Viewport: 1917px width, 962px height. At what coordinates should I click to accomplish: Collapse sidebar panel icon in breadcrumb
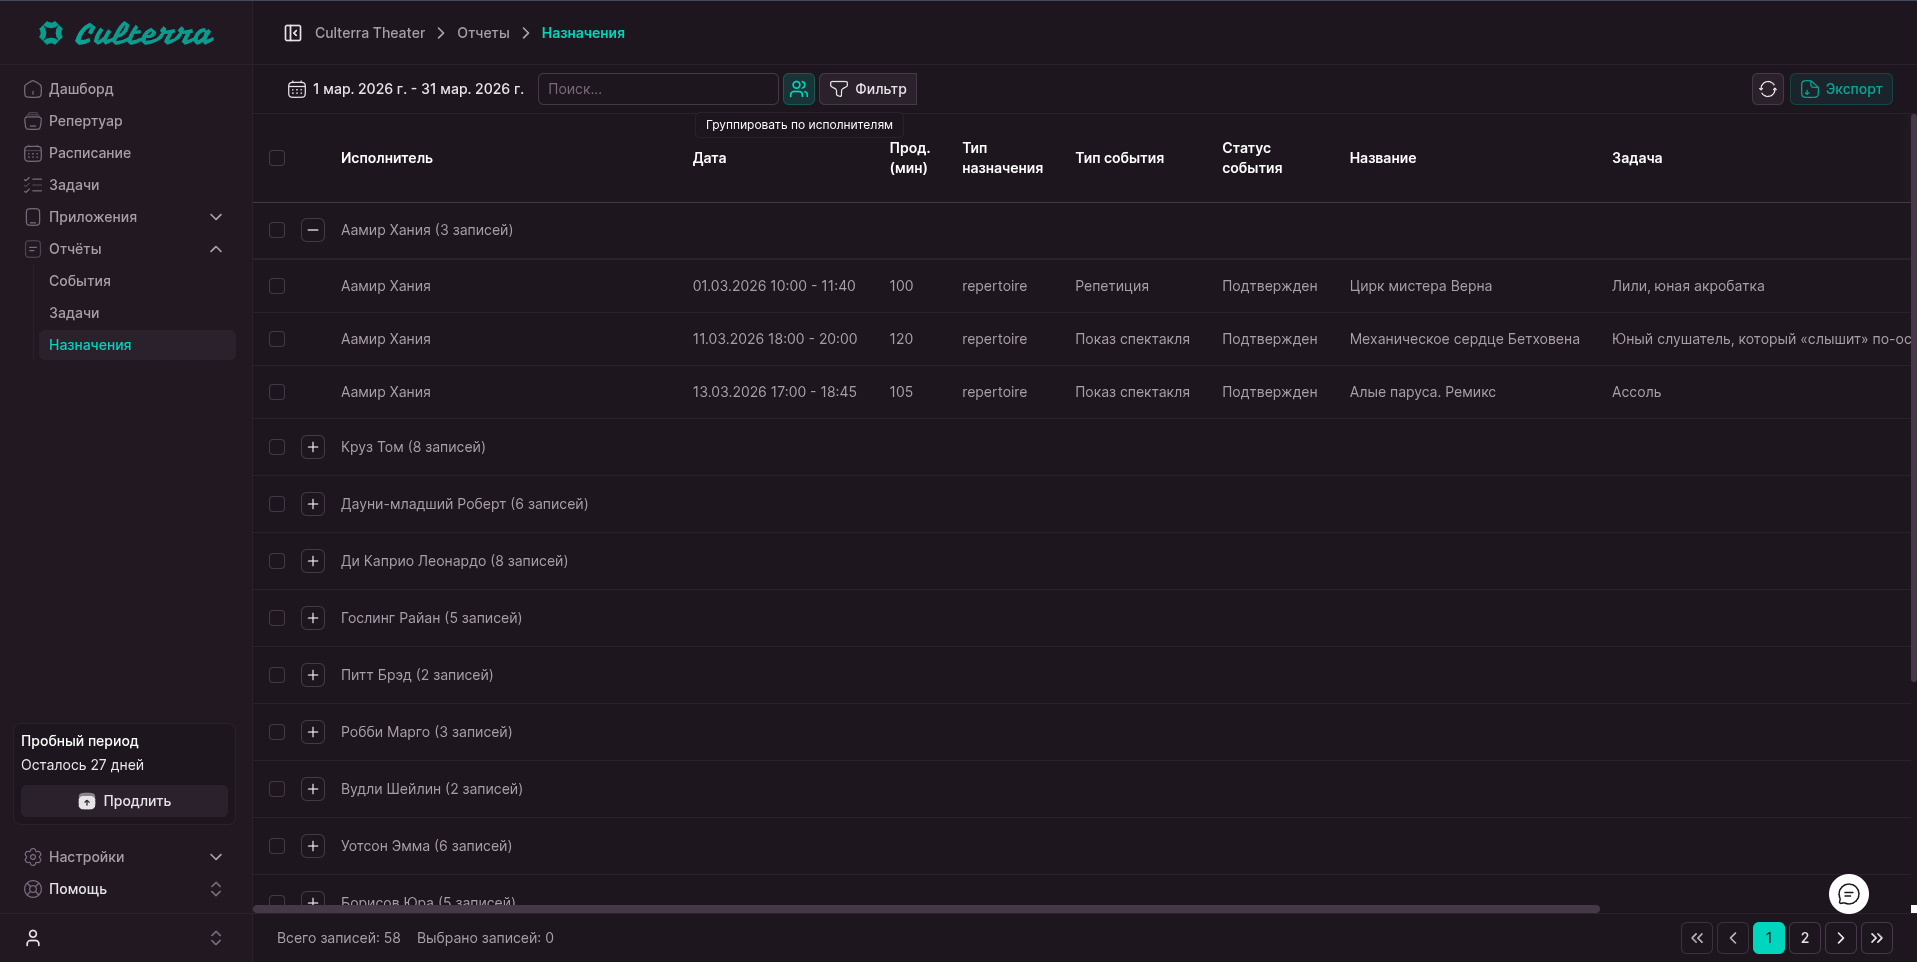pyautogui.click(x=293, y=33)
